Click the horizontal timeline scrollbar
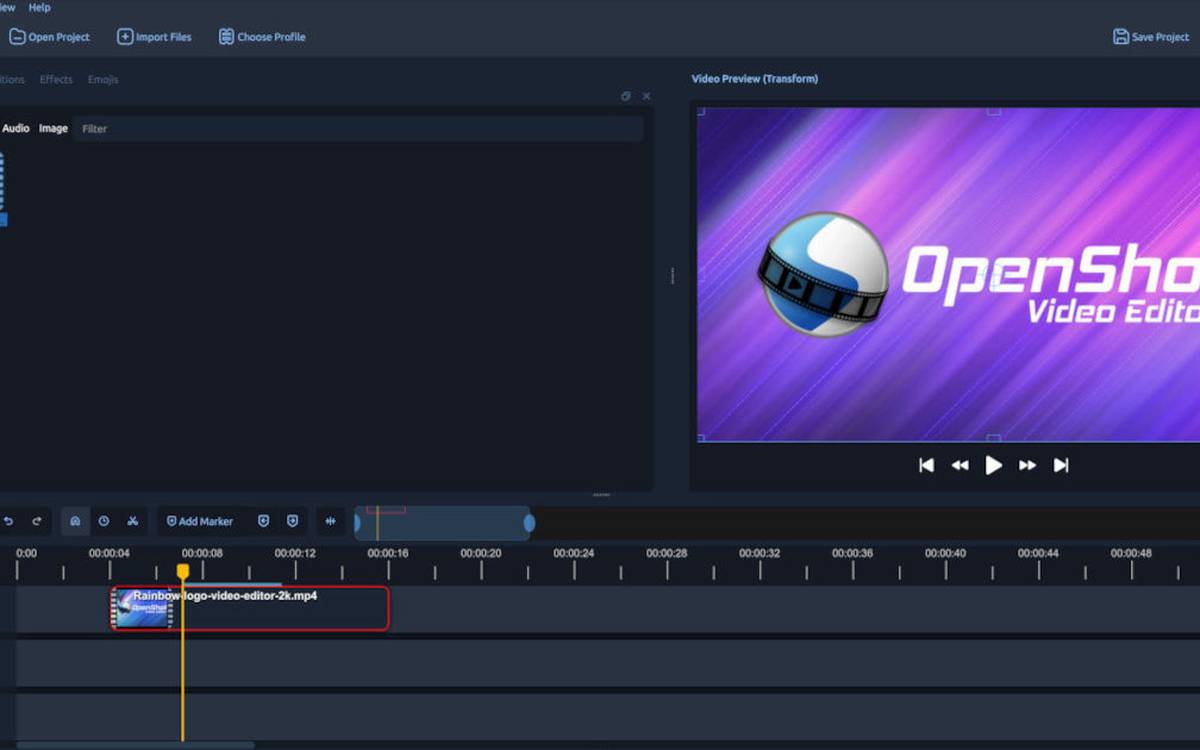The width and height of the screenshot is (1200, 750). tap(135, 745)
